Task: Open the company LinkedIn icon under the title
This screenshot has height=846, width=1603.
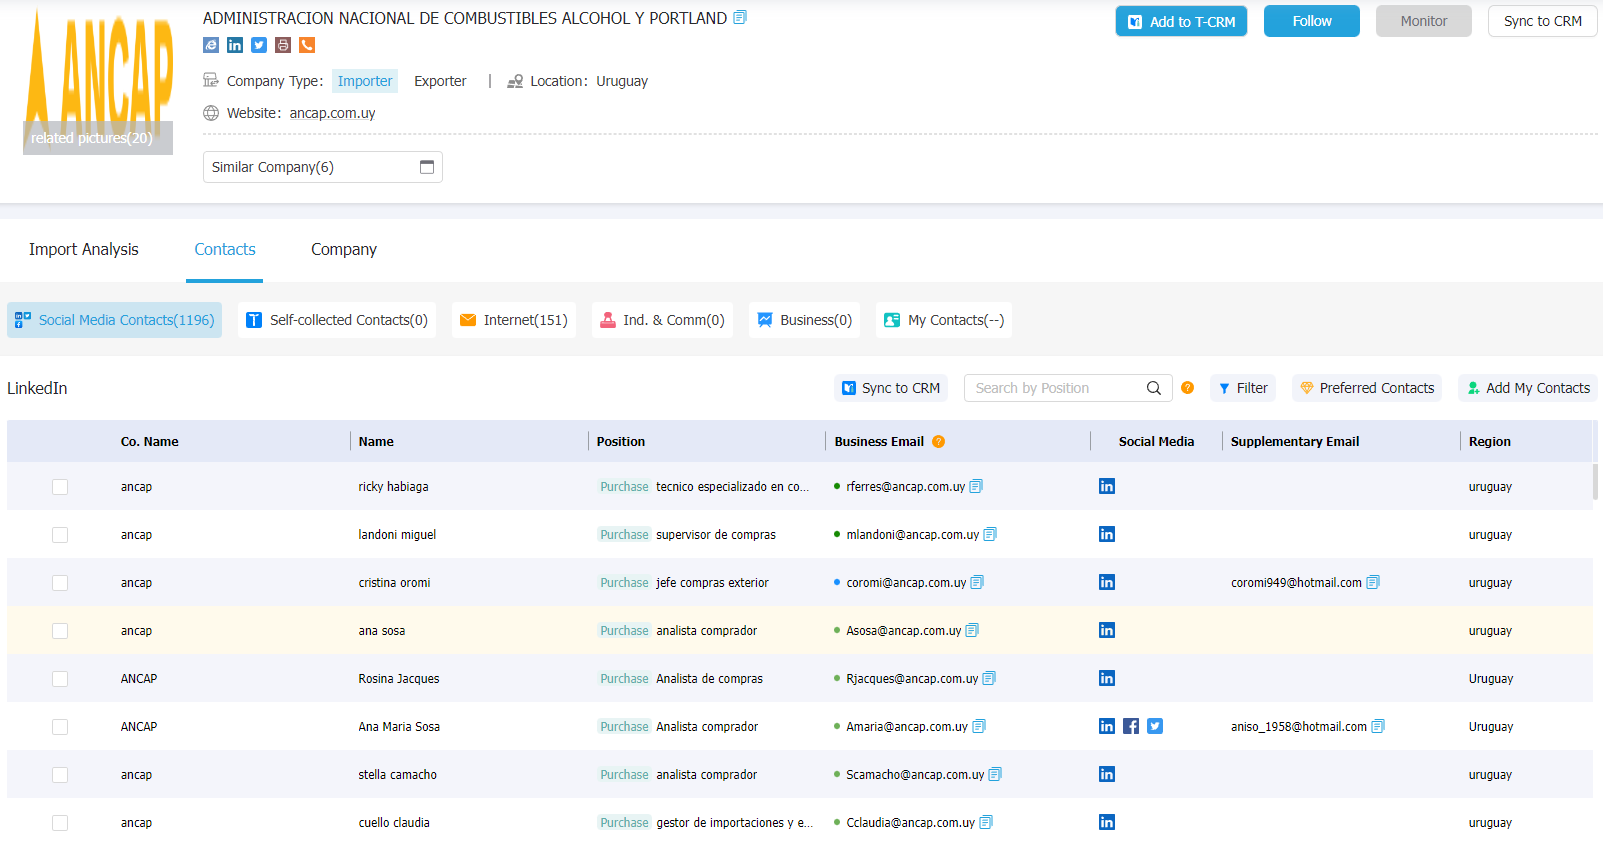Action: click(x=235, y=45)
